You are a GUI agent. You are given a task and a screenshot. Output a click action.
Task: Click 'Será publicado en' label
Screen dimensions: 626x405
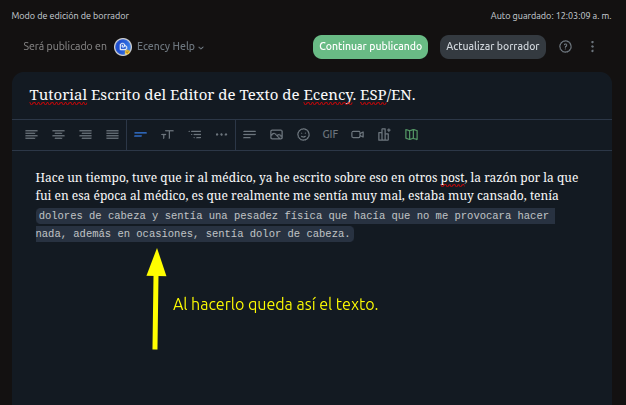65,46
